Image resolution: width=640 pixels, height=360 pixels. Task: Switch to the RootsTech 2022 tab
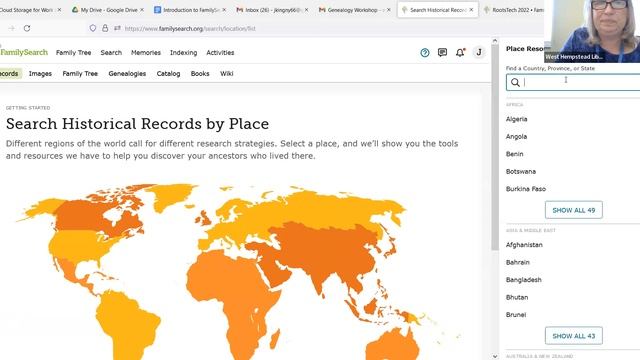point(513,9)
